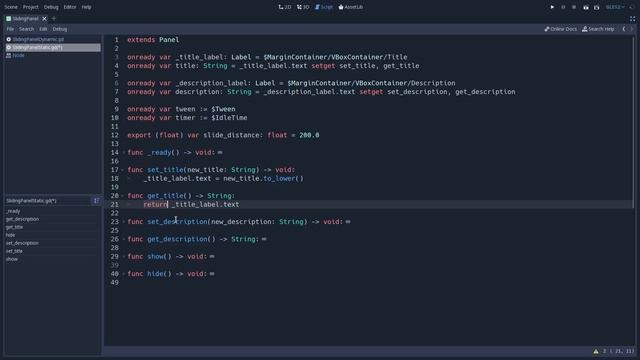Switch to the 3D workspace
Screen dimensions: 640x360
[303, 7]
